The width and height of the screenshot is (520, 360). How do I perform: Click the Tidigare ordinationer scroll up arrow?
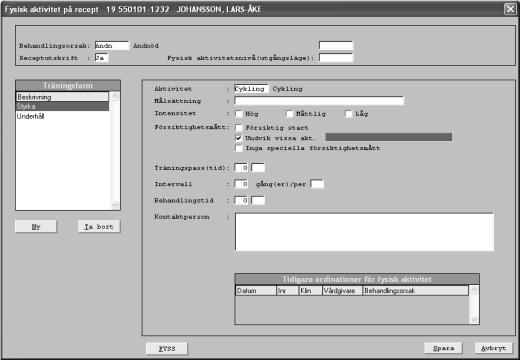(x=474, y=290)
